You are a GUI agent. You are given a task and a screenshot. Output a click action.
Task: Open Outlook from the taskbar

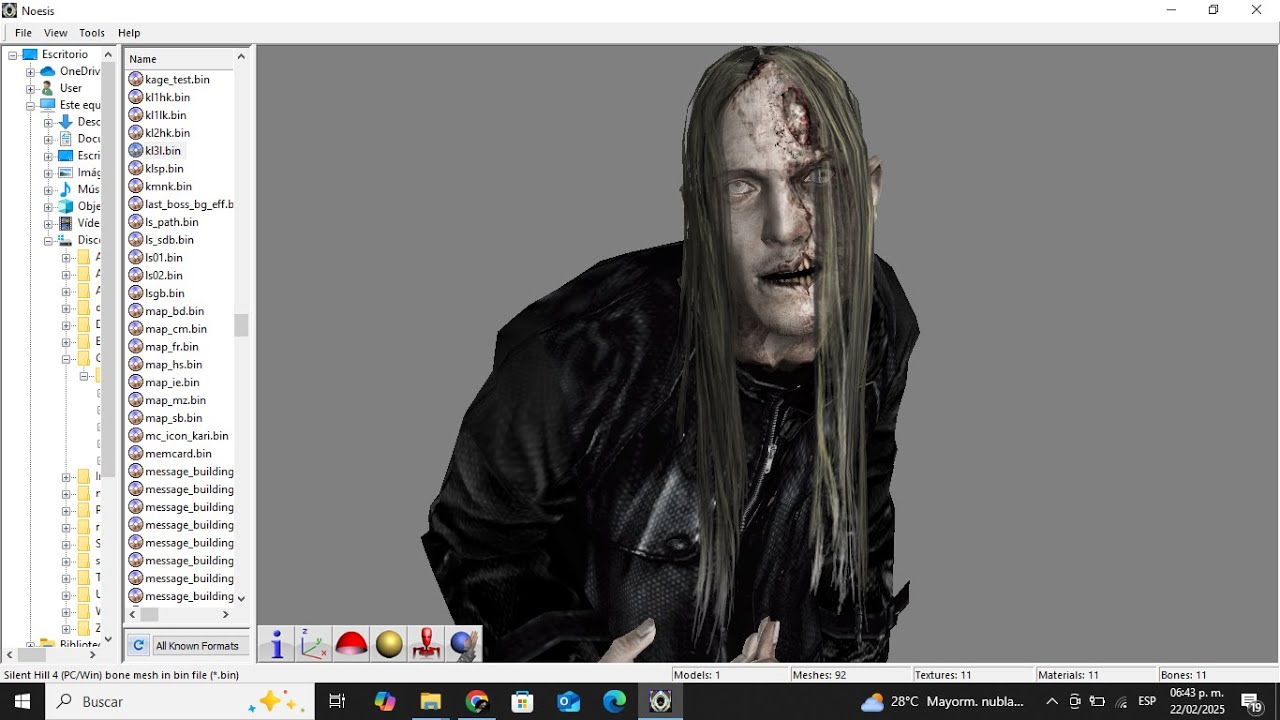568,702
